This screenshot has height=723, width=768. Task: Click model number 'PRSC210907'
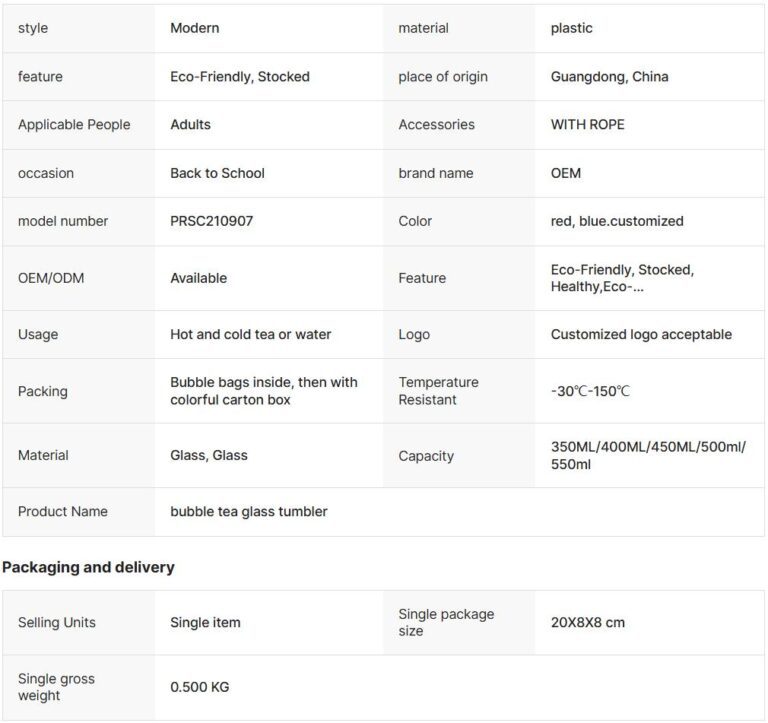pos(212,221)
